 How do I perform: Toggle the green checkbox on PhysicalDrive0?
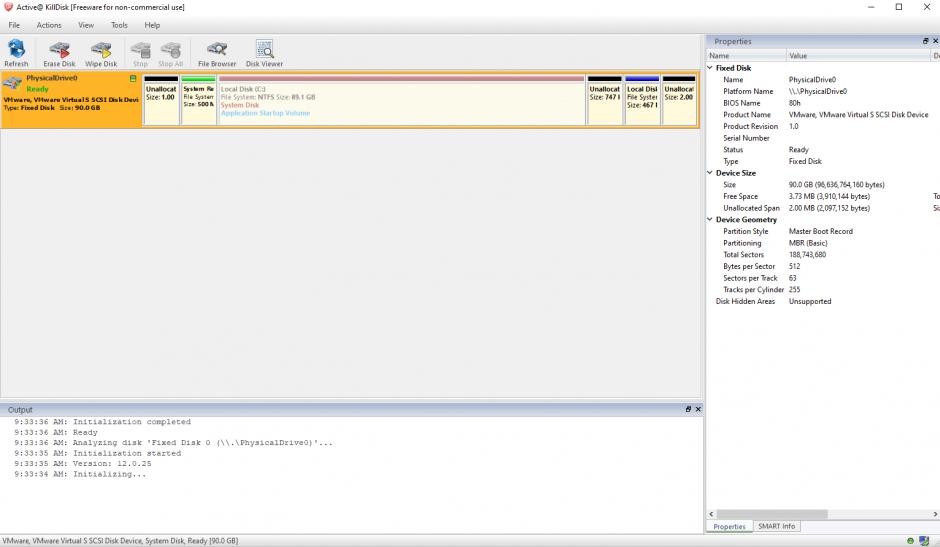click(134, 78)
